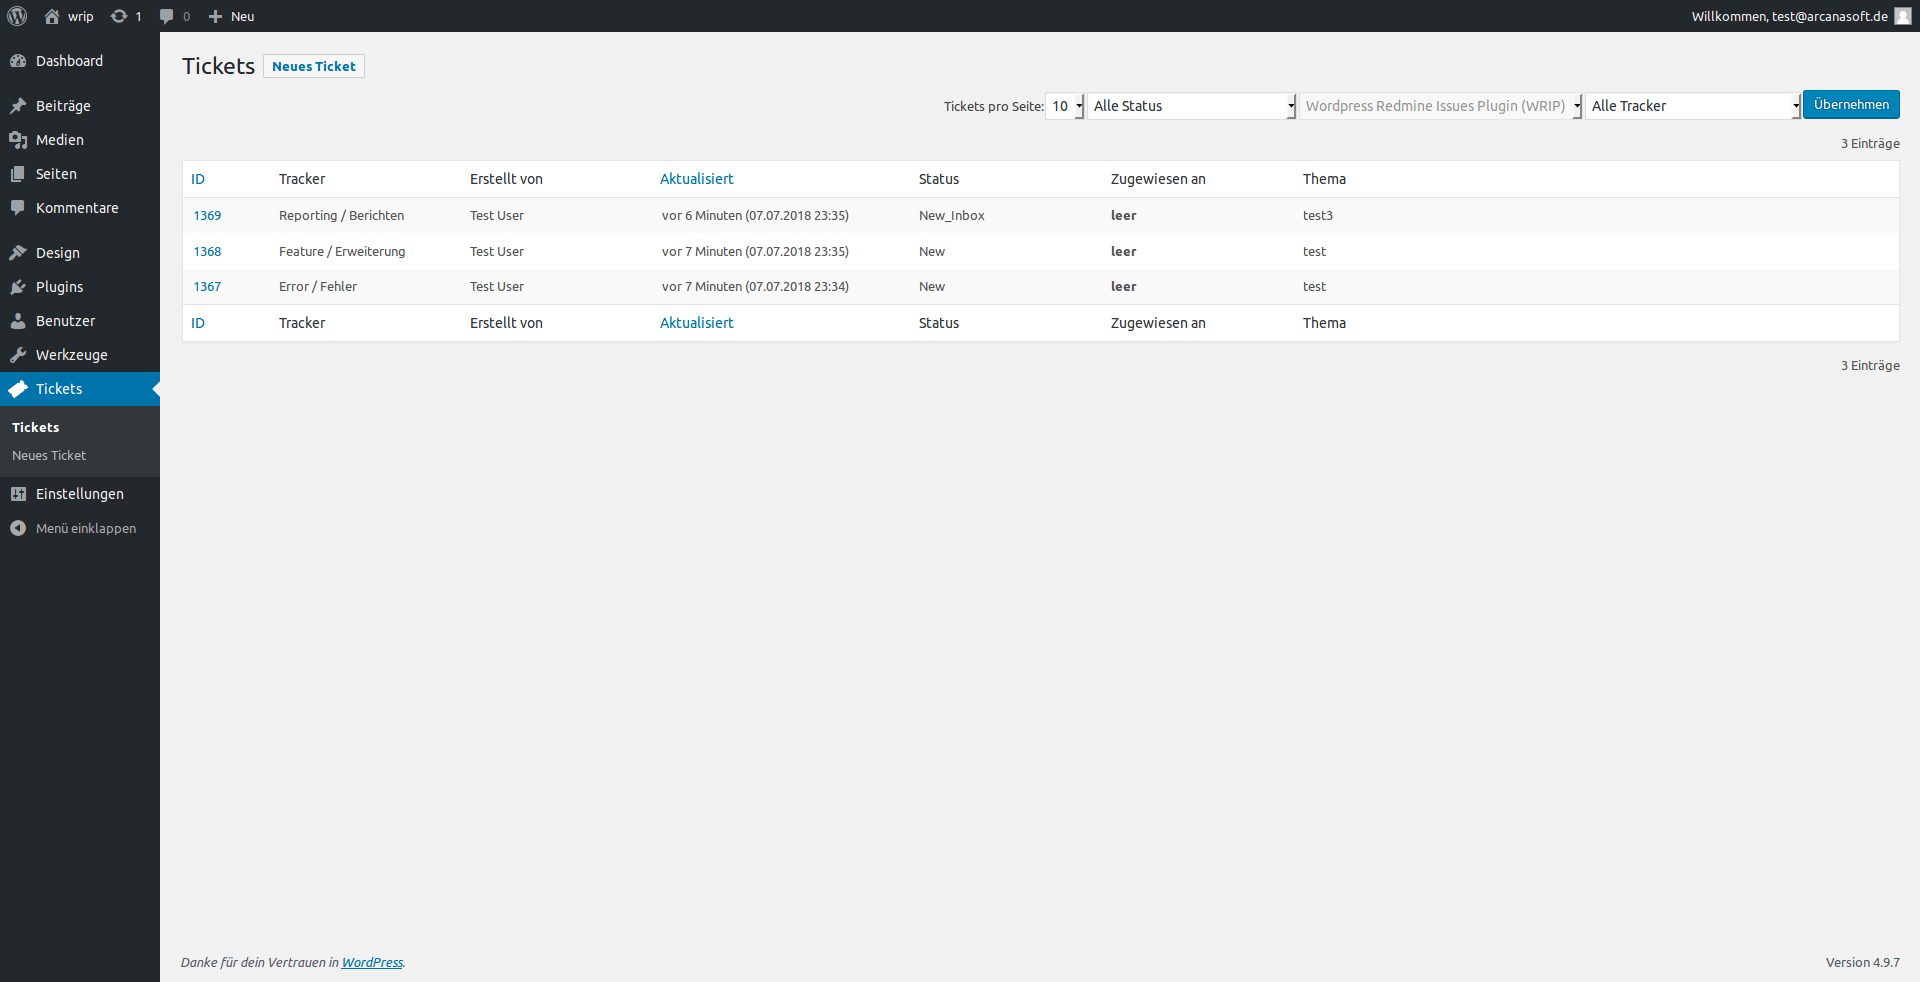This screenshot has width=1920, height=982.
Task: Sort by Aktualisiert in the top header
Action: point(697,179)
